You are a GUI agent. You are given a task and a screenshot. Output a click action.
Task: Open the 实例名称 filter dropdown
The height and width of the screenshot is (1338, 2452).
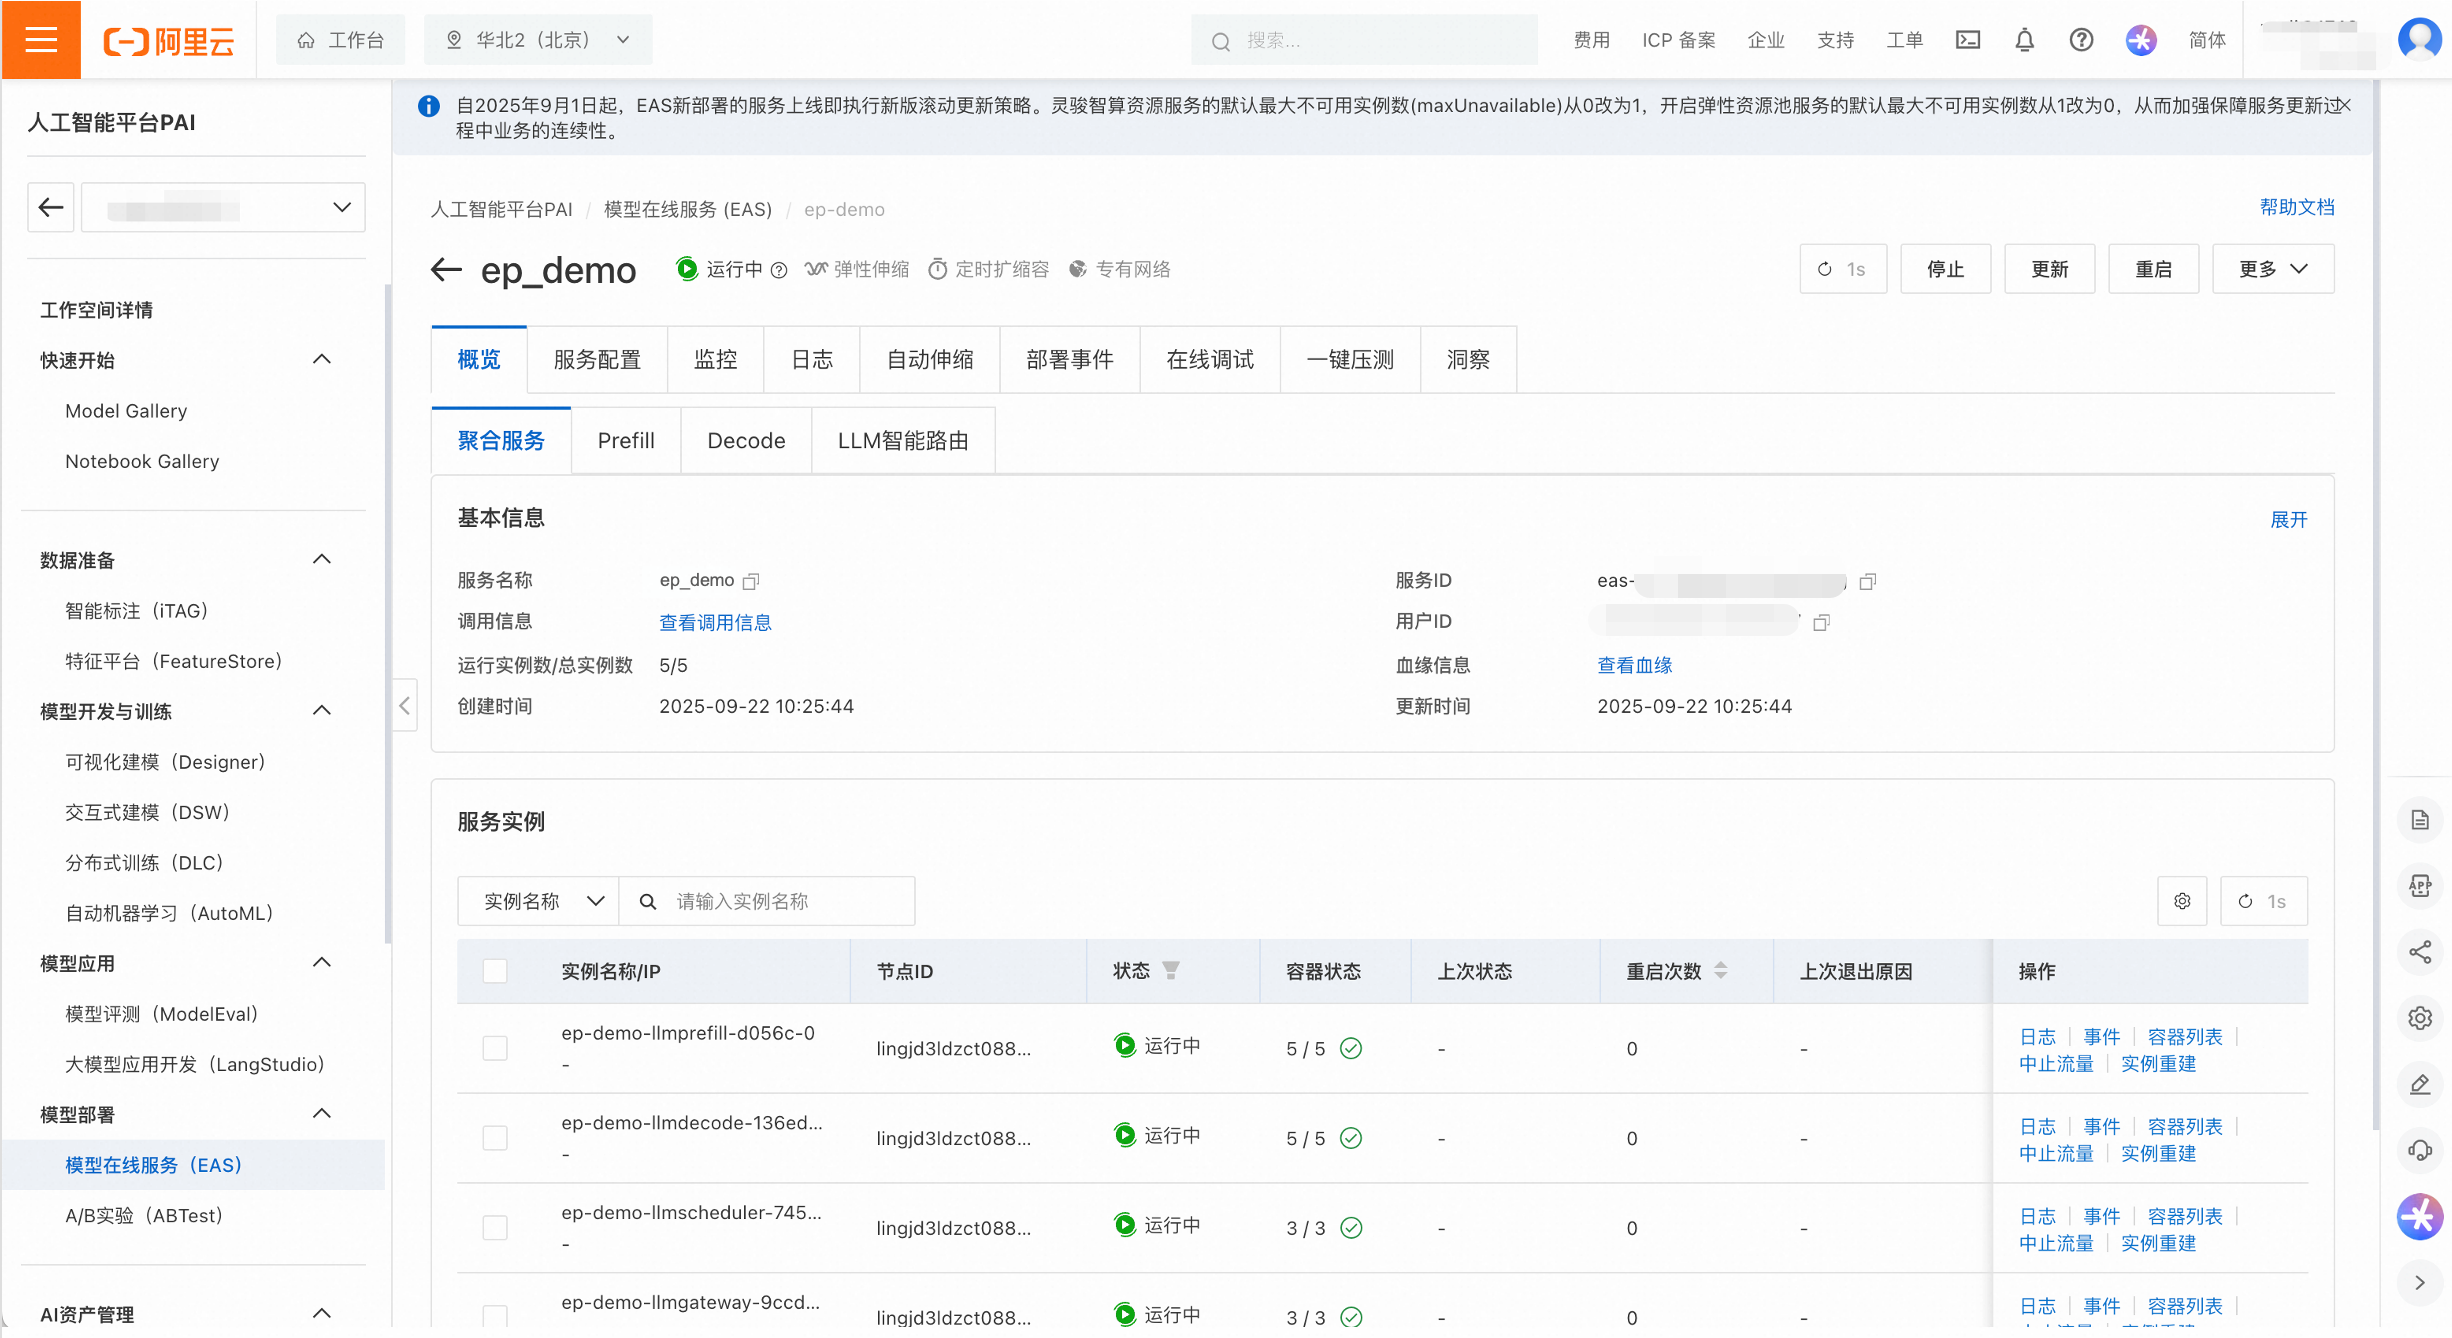tap(539, 901)
